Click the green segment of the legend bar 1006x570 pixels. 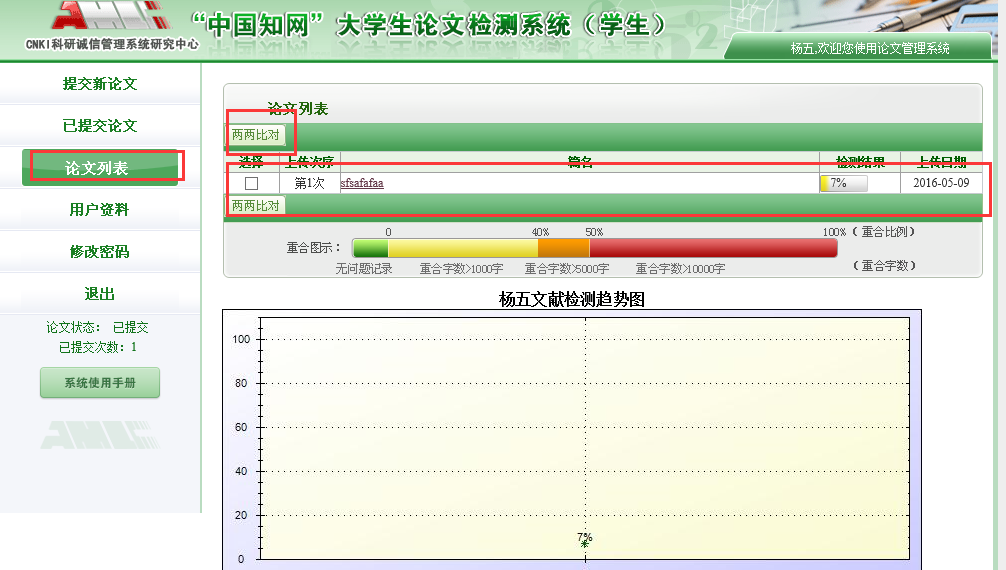pos(371,248)
